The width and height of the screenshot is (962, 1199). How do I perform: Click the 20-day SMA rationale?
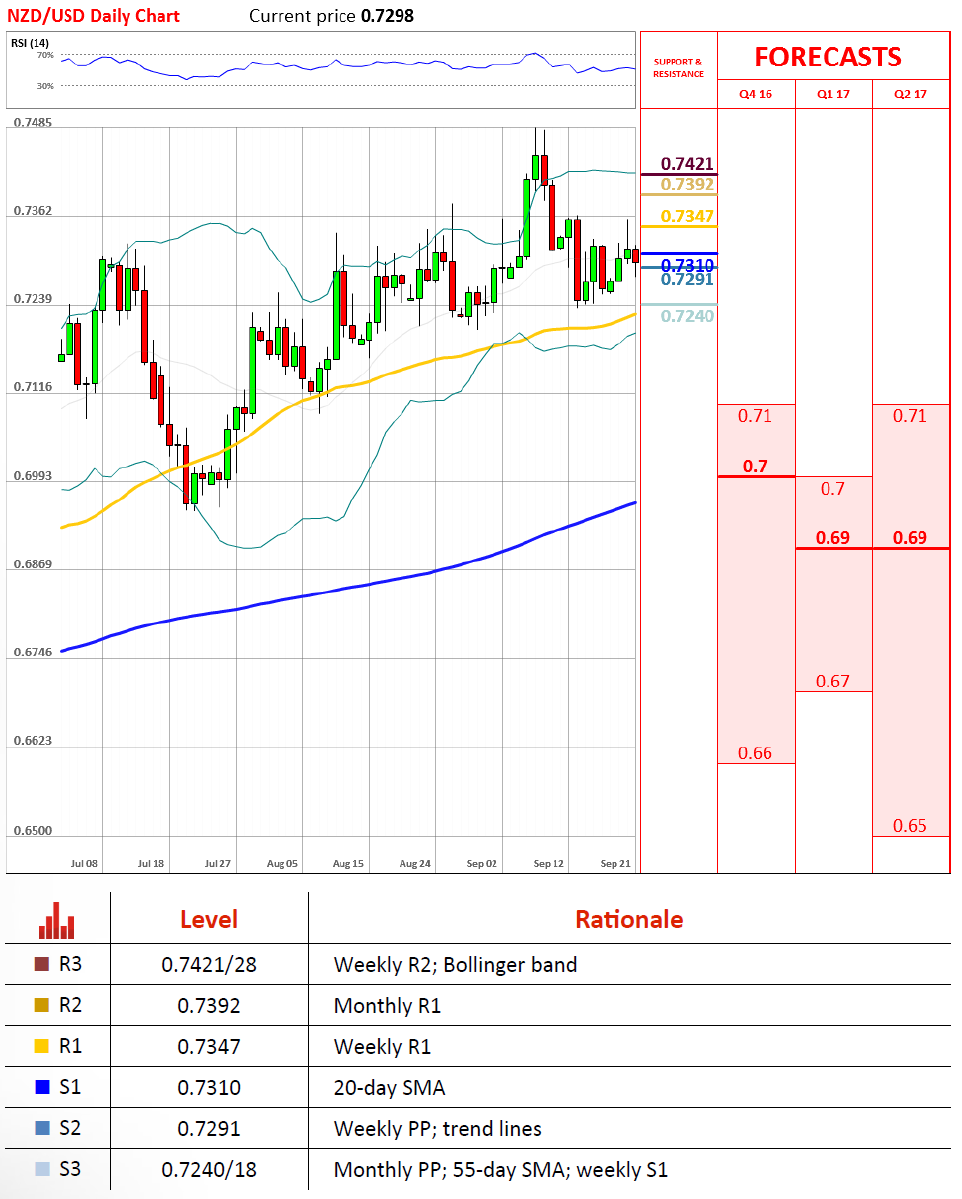tap(389, 1088)
